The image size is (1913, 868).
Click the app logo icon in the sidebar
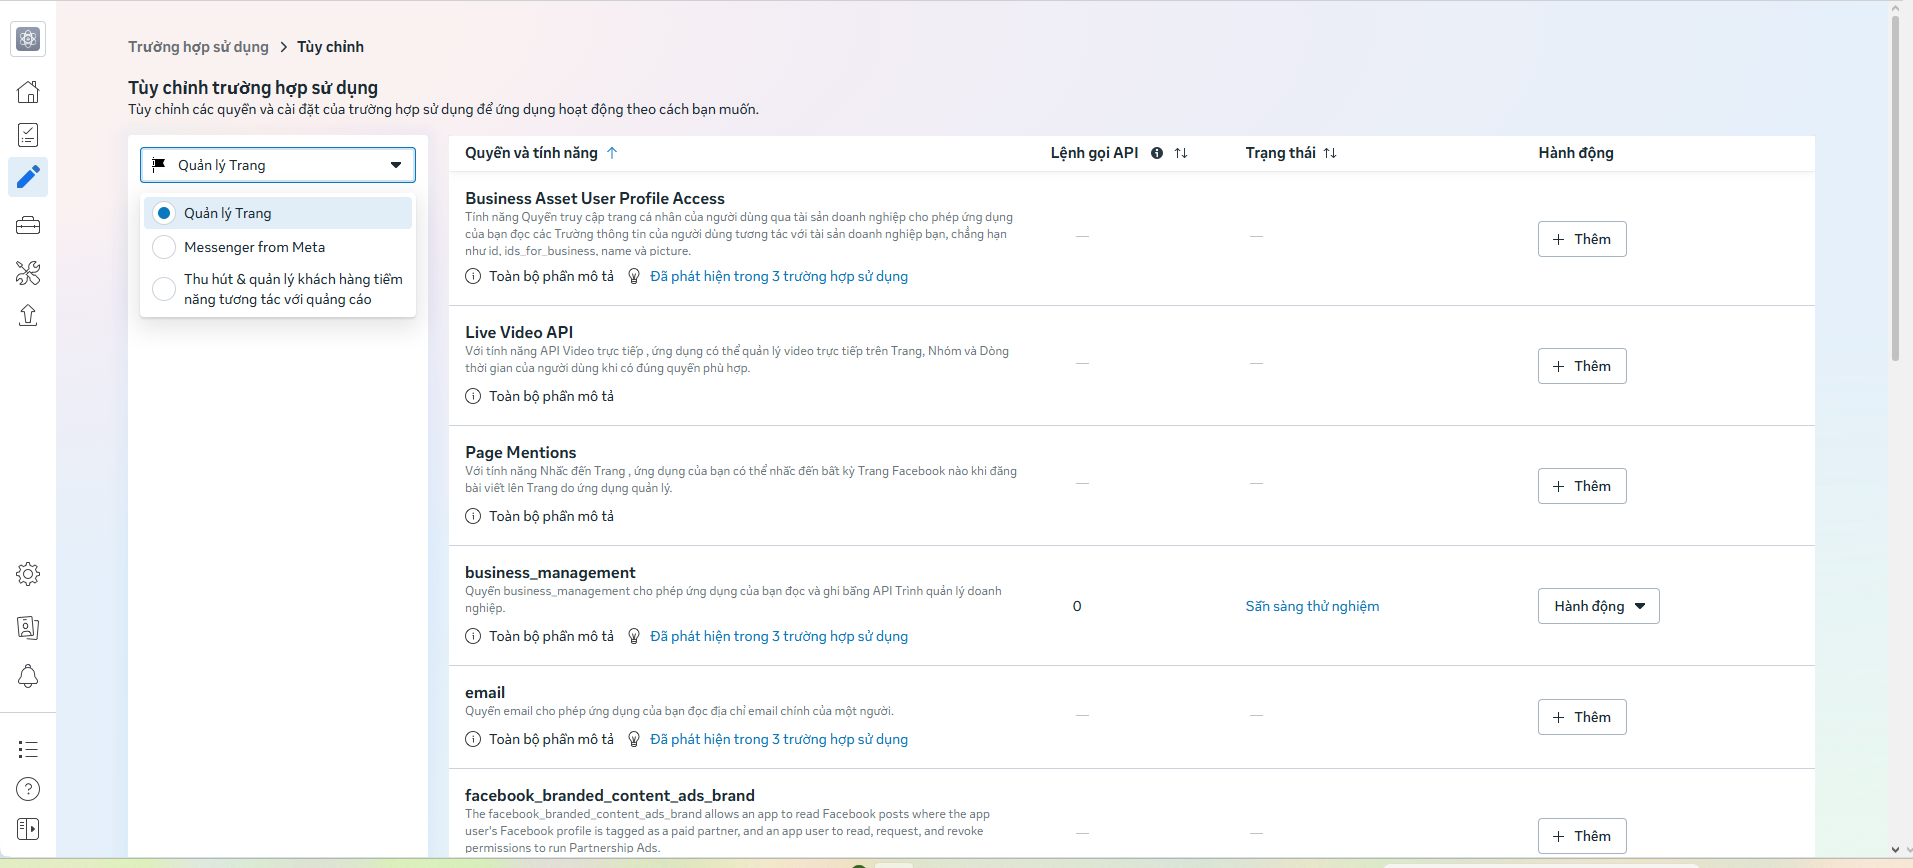(x=28, y=39)
